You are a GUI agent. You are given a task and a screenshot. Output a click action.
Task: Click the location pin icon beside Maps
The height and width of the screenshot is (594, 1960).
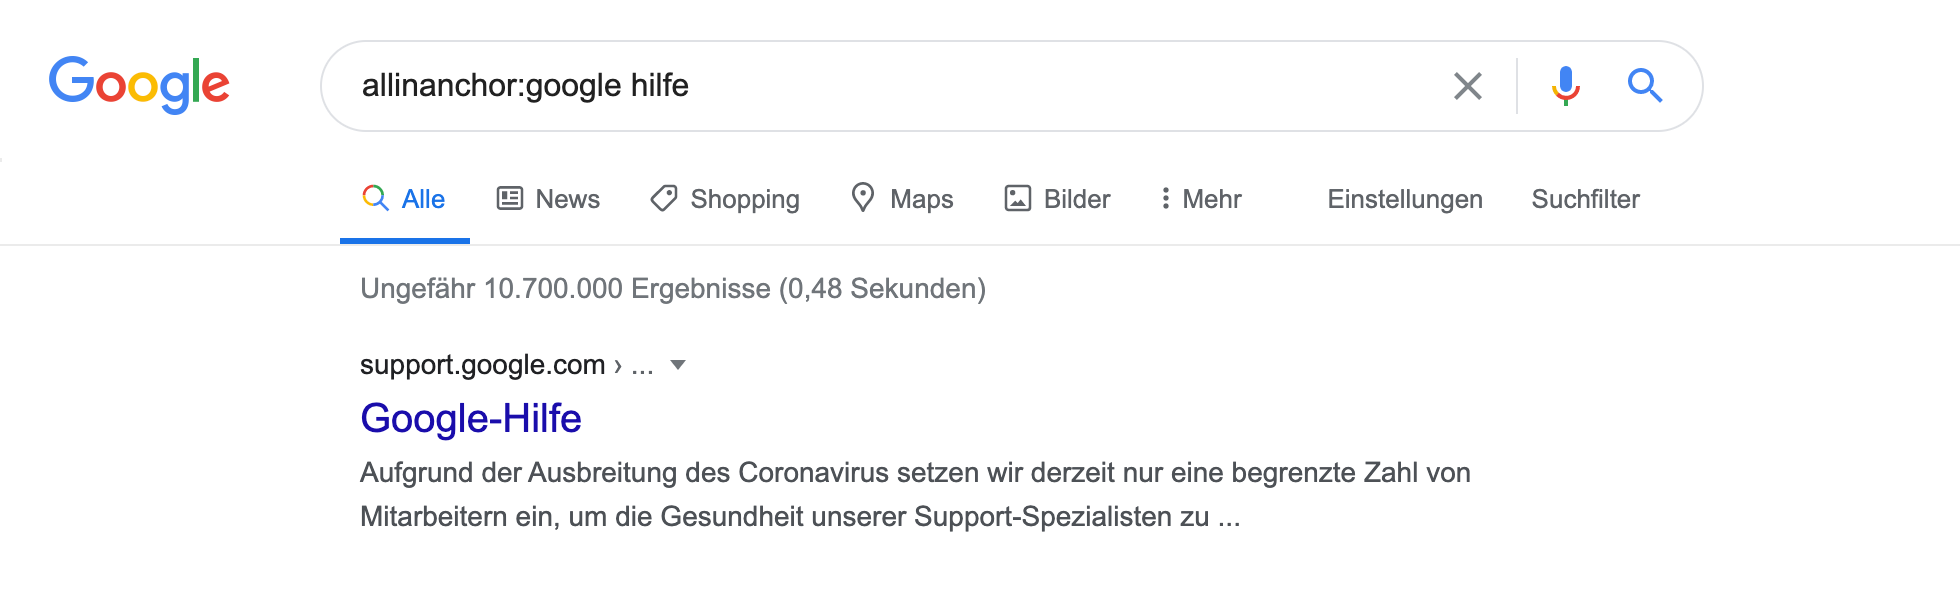[863, 198]
